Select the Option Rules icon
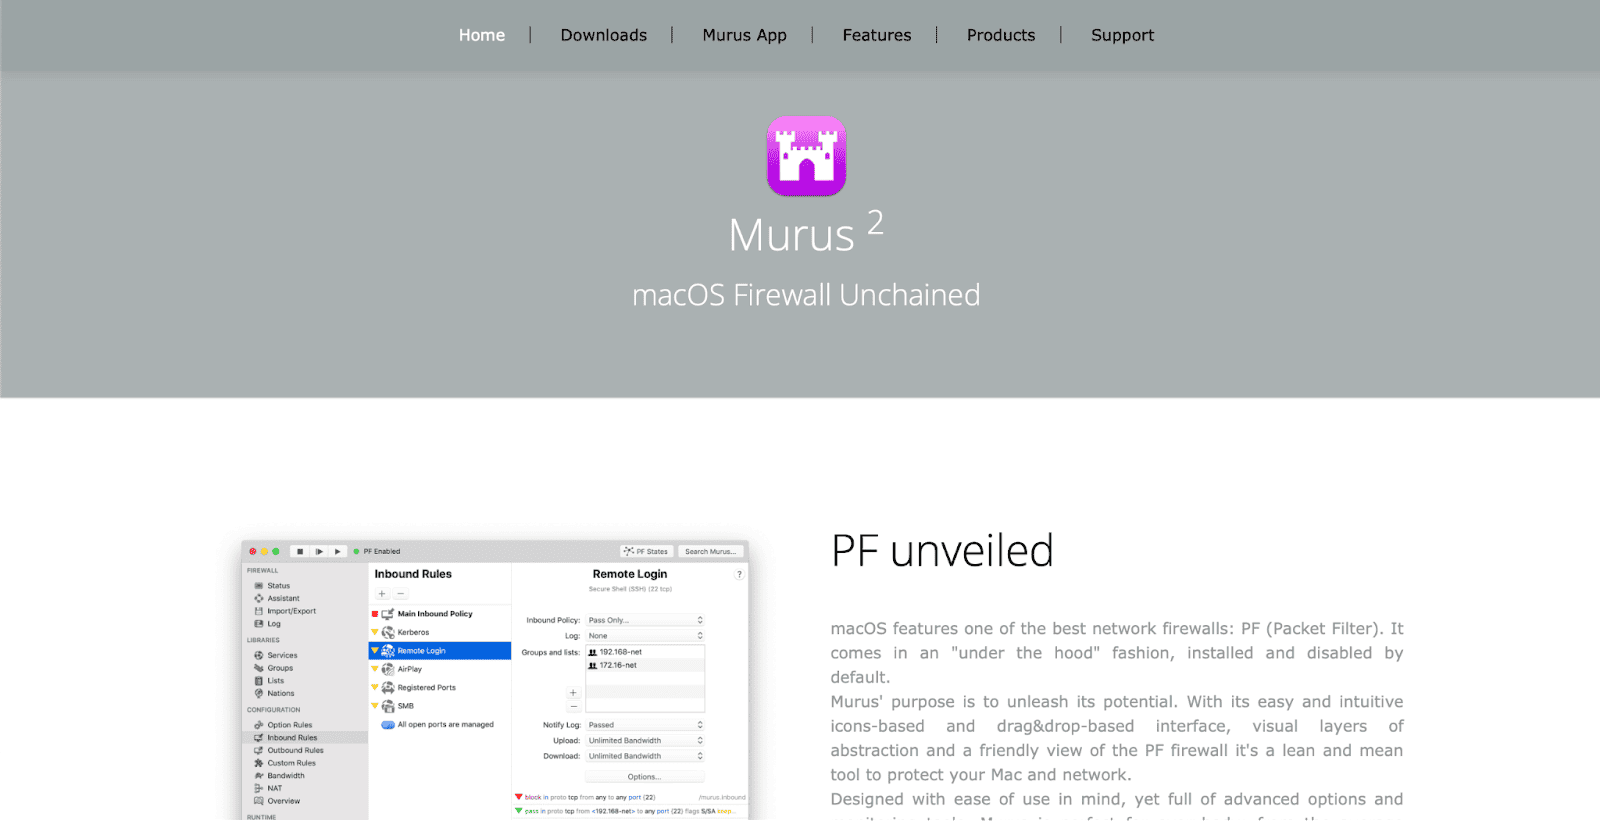Screen dimensions: 1600x821 point(259,725)
